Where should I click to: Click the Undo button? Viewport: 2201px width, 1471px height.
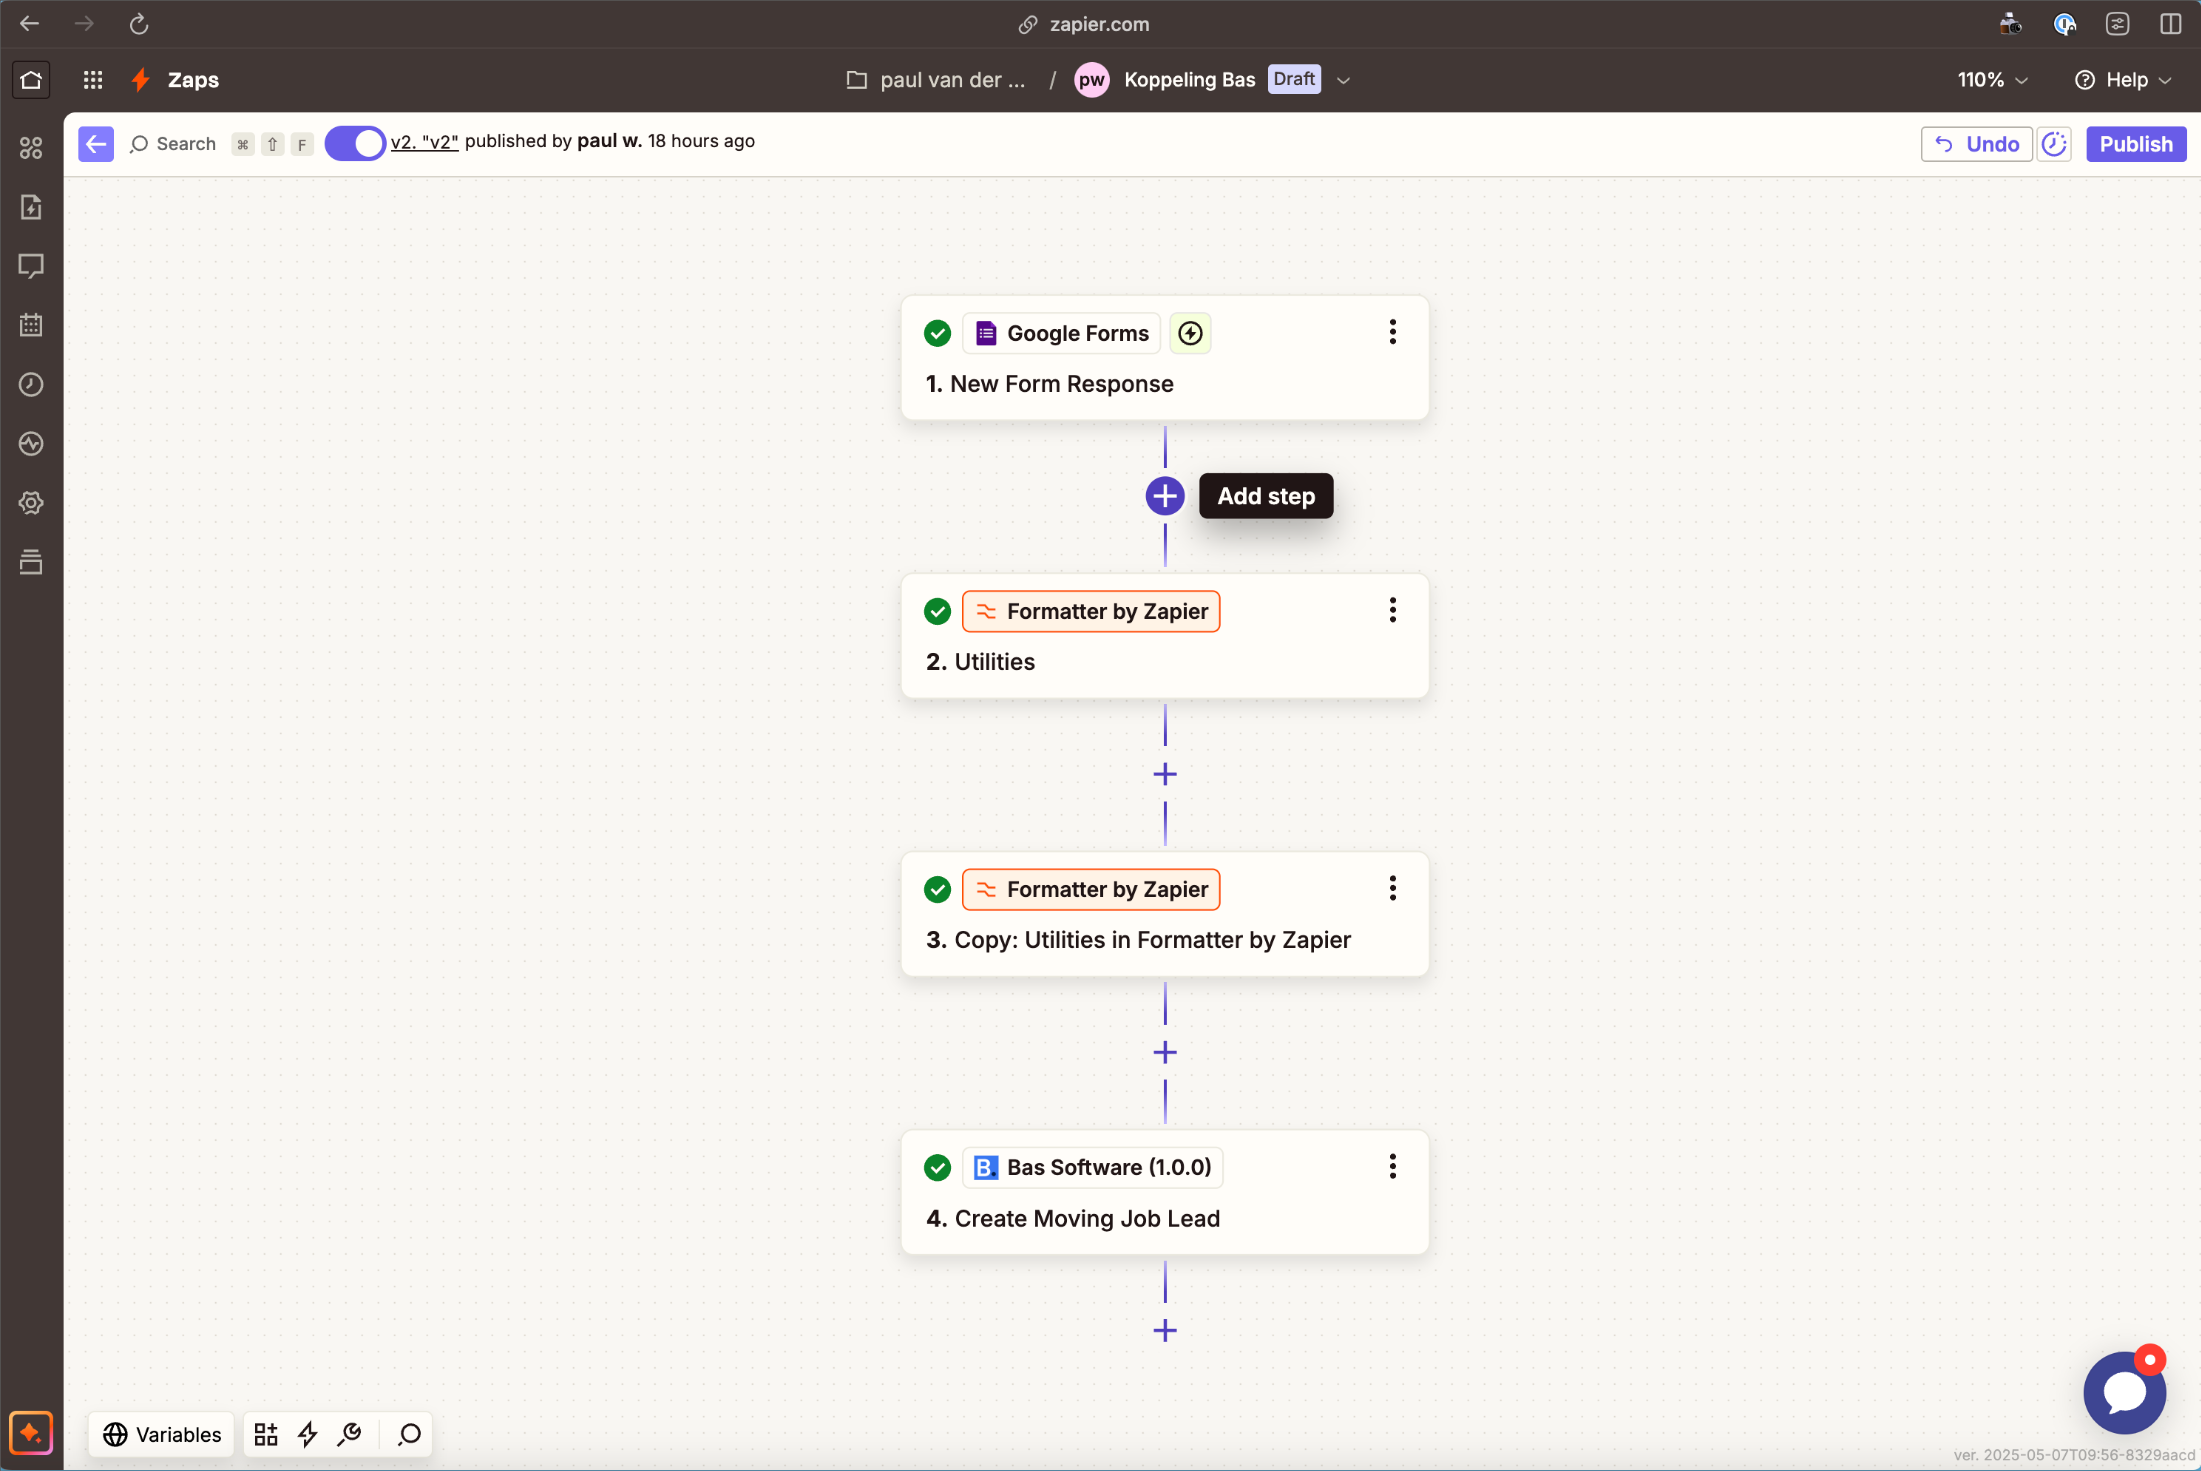(x=1977, y=144)
